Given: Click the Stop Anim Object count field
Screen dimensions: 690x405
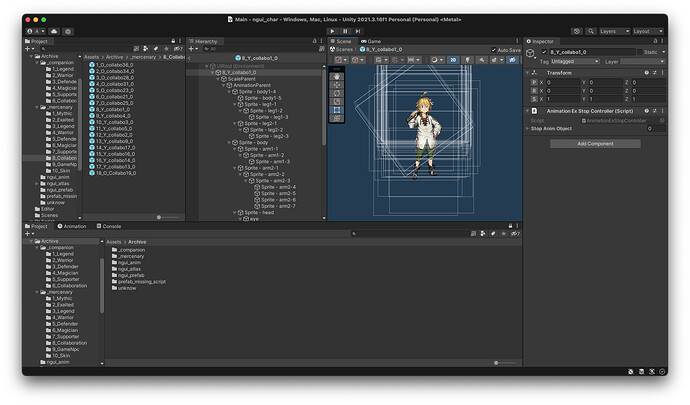Looking at the screenshot, I should (656, 129).
